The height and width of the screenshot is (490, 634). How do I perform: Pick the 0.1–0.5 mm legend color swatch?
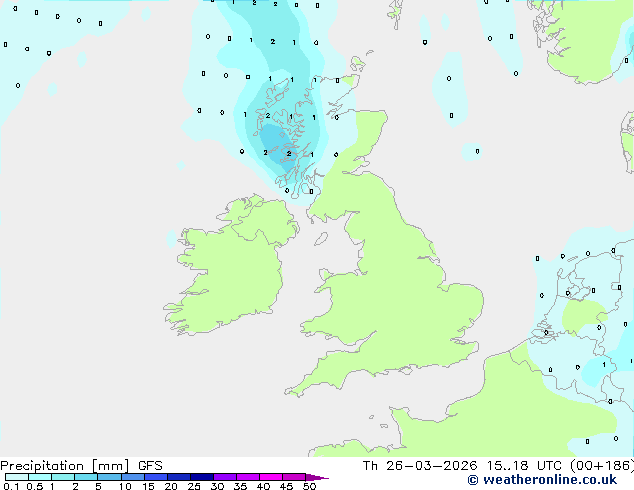click(17, 477)
